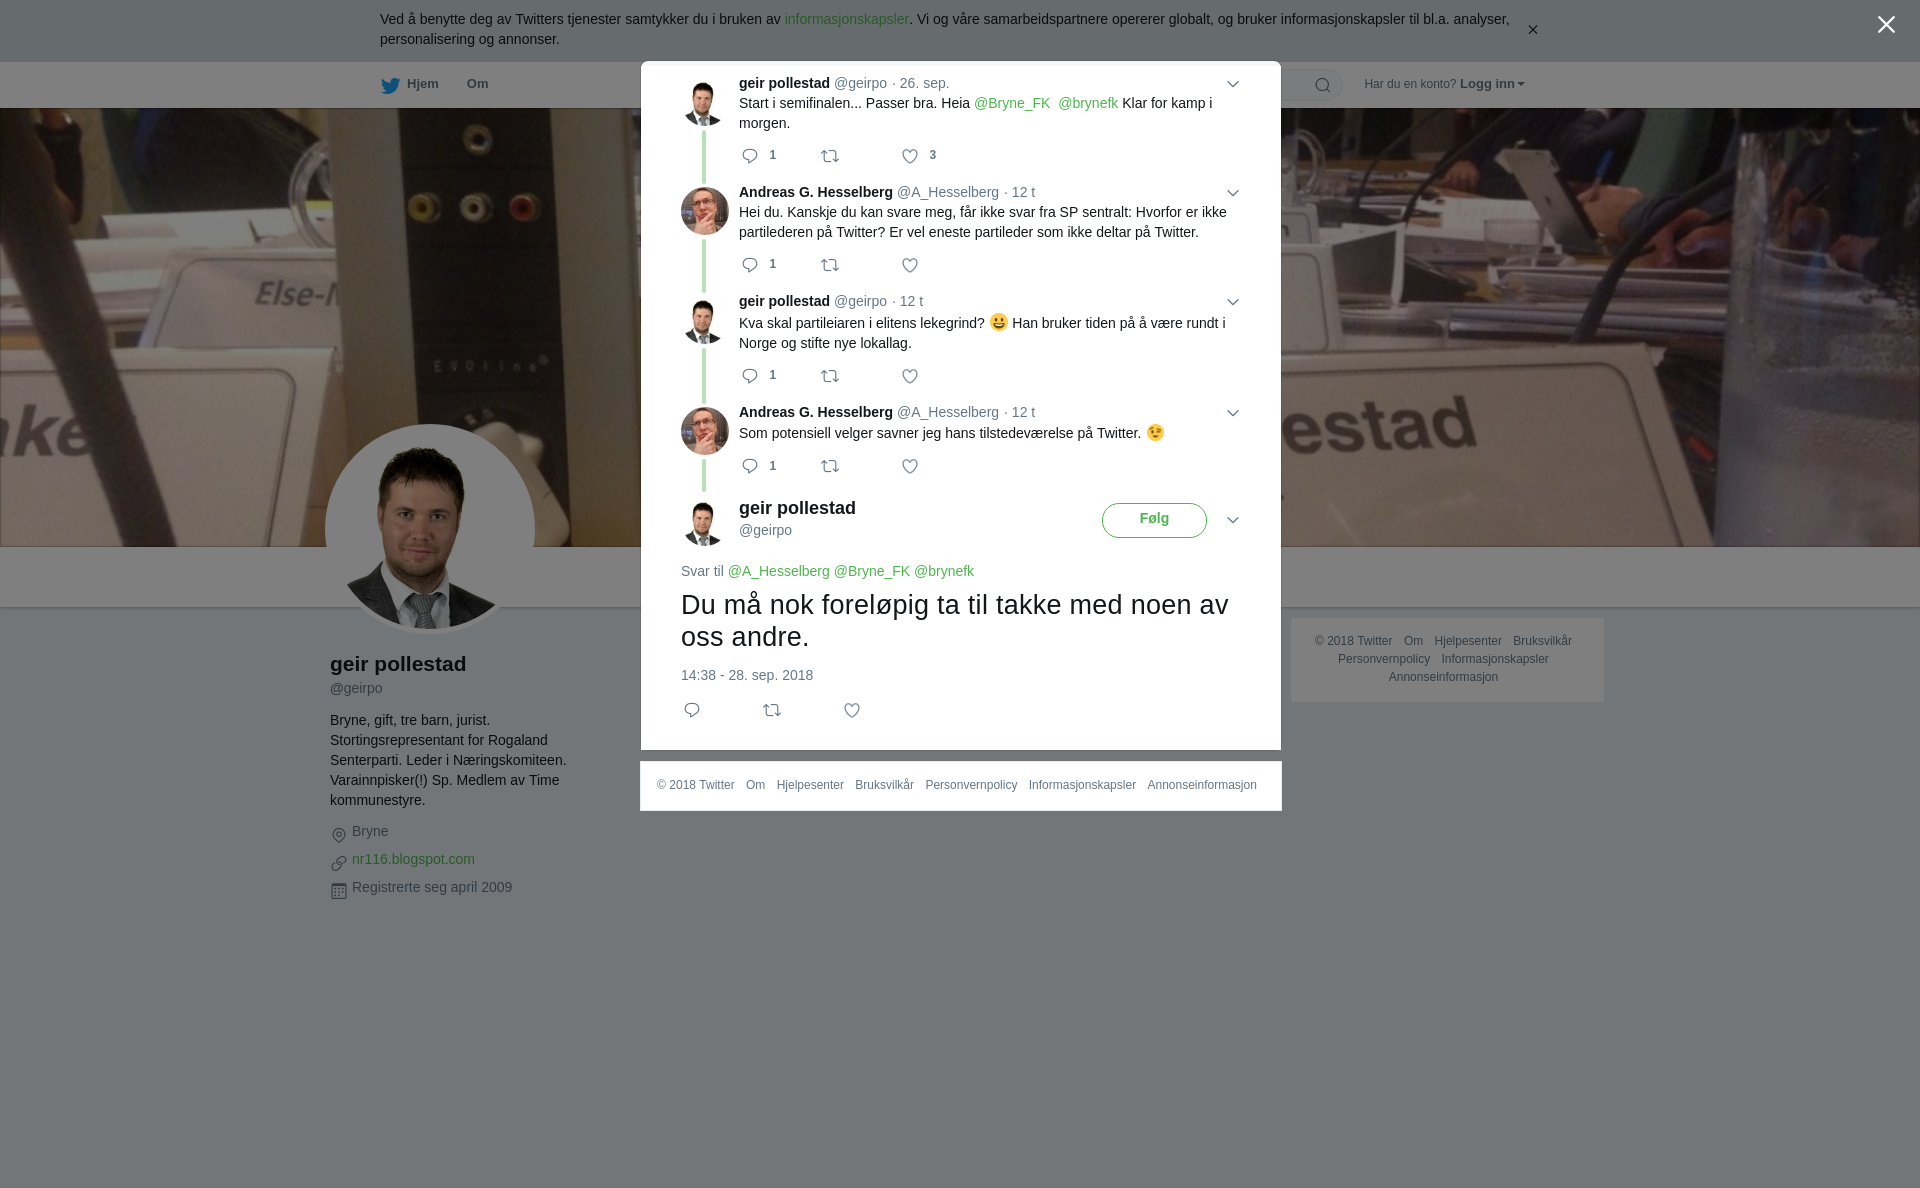Reply to the main tweet via speech bubble
1920x1188 pixels.
point(692,710)
